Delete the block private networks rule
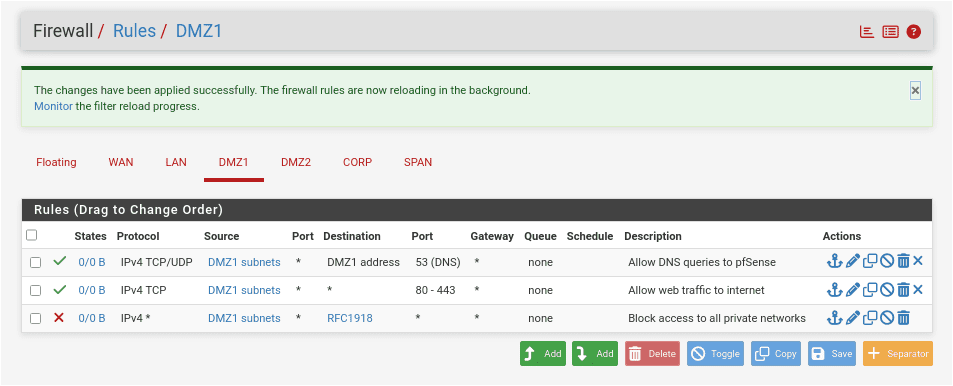Image resolution: width=953 pixels, height=386 pixels. pos(903,318)
